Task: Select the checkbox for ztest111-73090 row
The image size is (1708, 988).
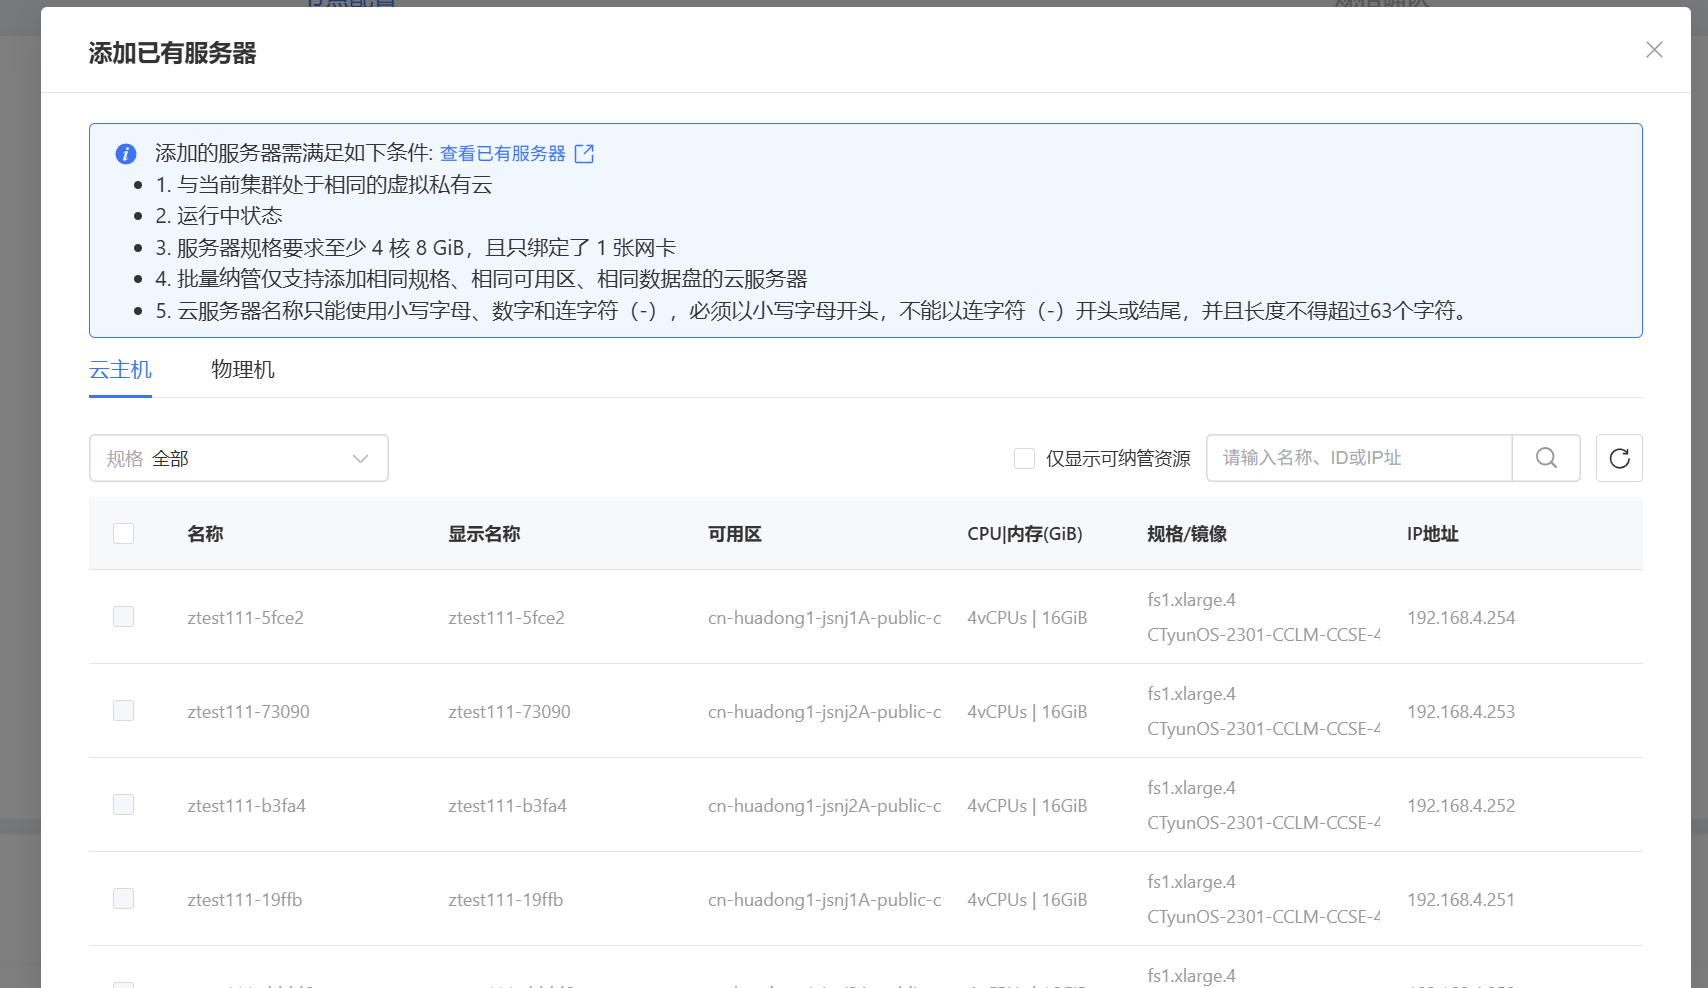Action: [x=124, y=711]
